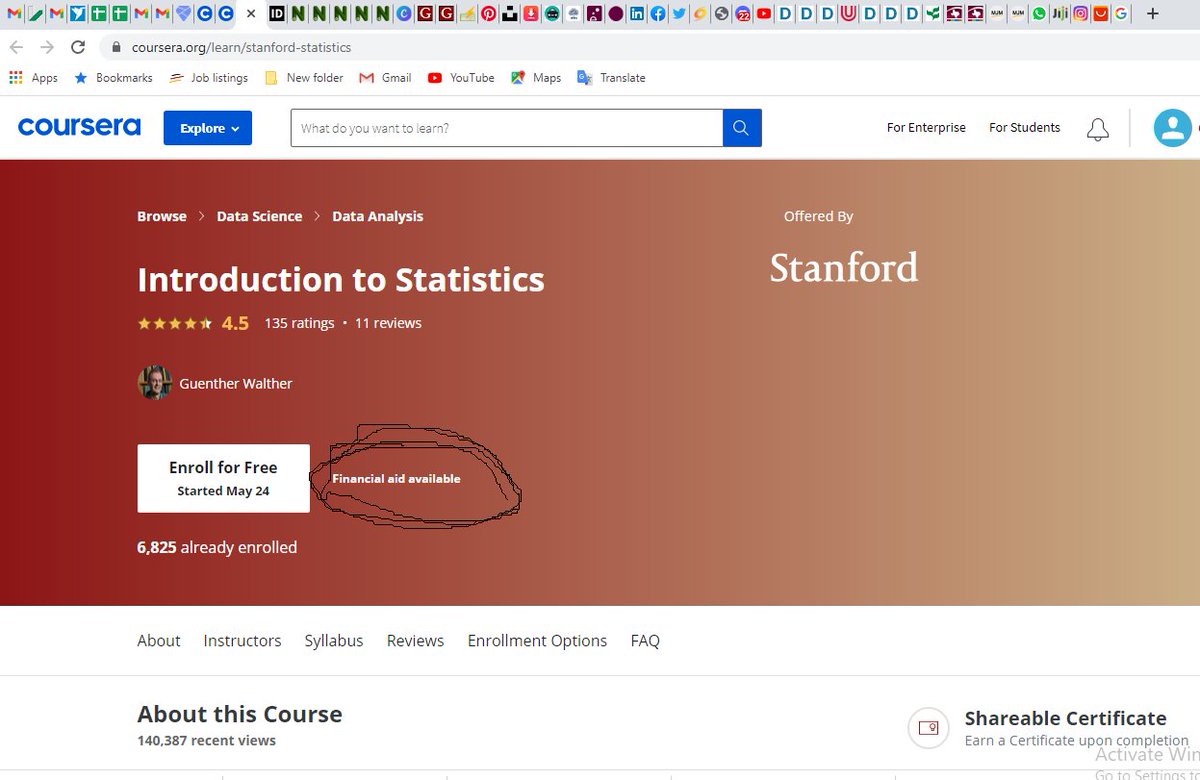Click instructor Guenther Walther's name
Image resolution: width=1200 pixels, height=780 pixels.
[x=236, y=383]
